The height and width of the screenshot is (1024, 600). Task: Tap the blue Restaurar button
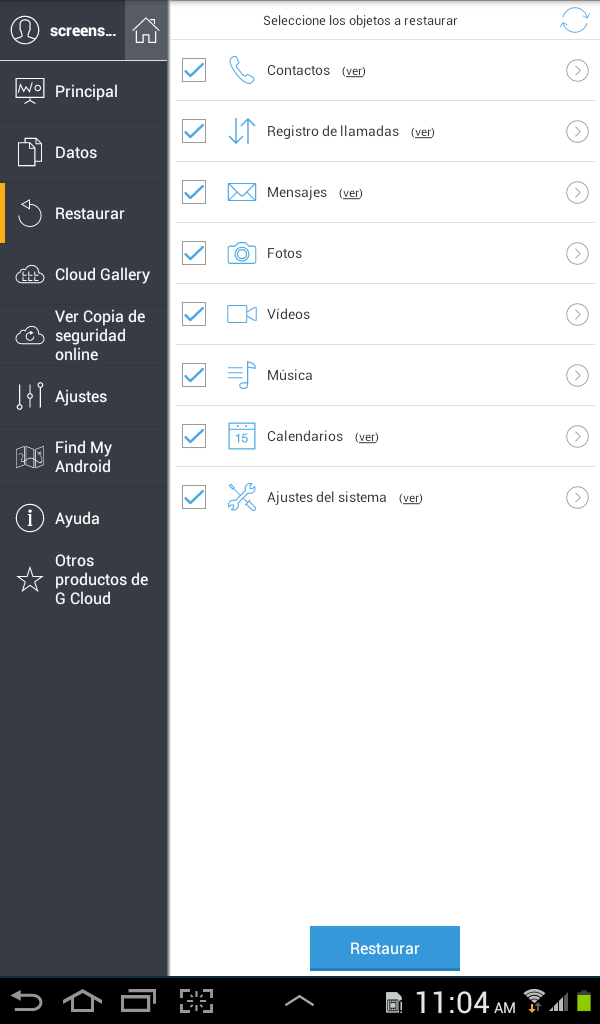tap(385, 948)
